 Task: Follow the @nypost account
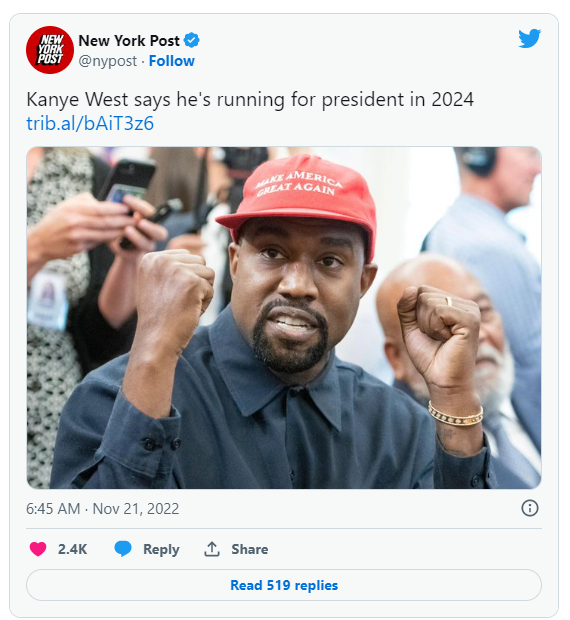click(x=172, y=61)
